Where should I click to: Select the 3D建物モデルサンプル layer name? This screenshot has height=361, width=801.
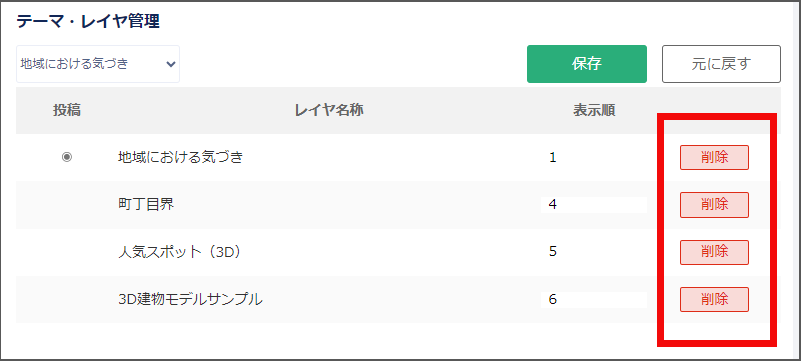click(190, 299)
